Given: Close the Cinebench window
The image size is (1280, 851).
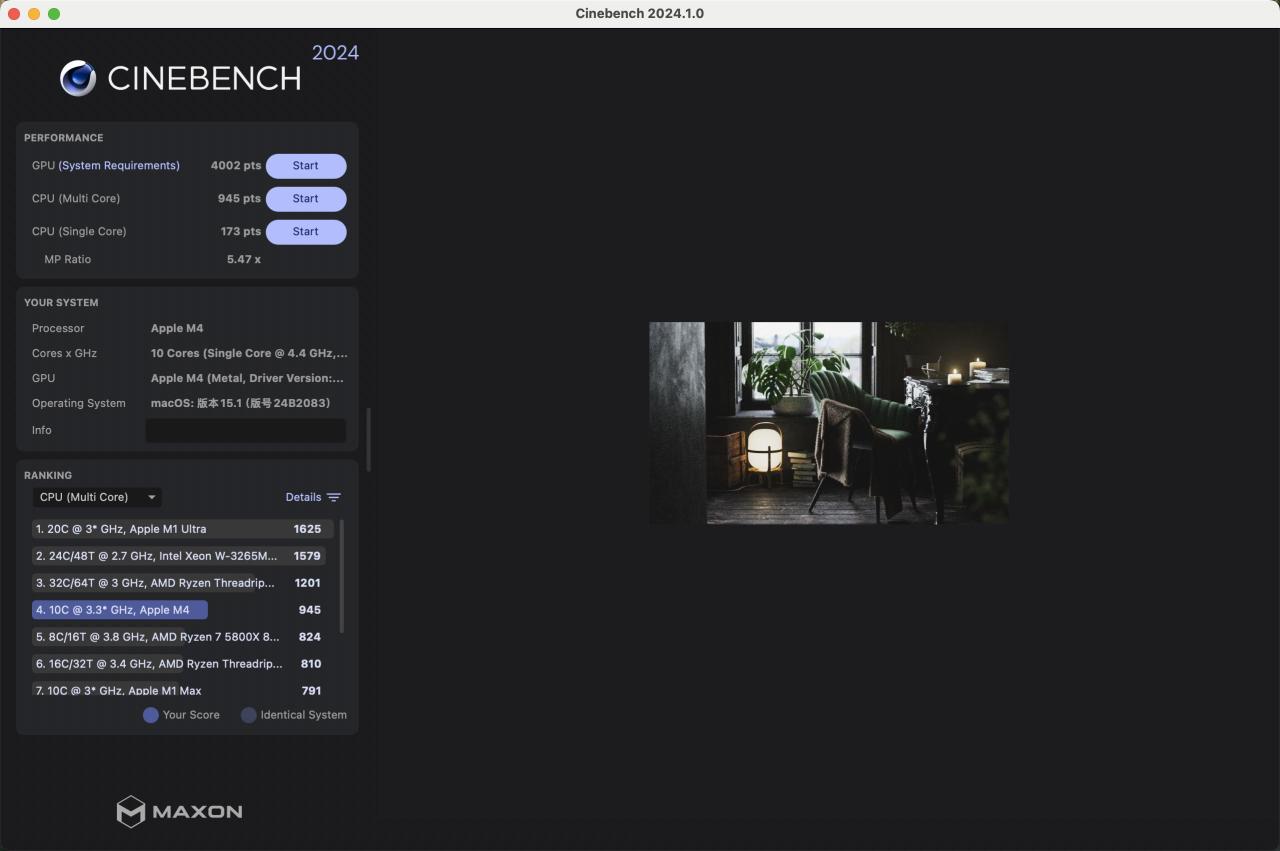Looking at the screenshot, I should pos(14,14).
